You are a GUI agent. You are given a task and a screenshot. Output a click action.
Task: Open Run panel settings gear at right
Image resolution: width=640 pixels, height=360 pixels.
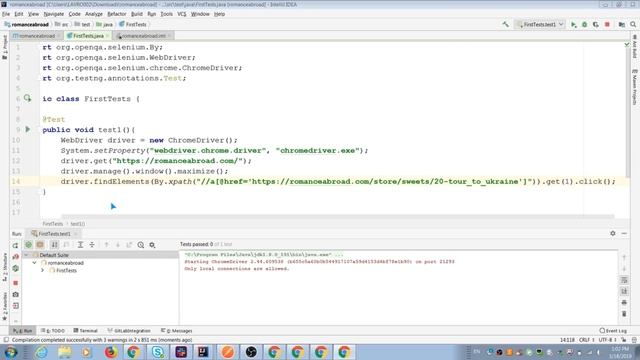613,233
